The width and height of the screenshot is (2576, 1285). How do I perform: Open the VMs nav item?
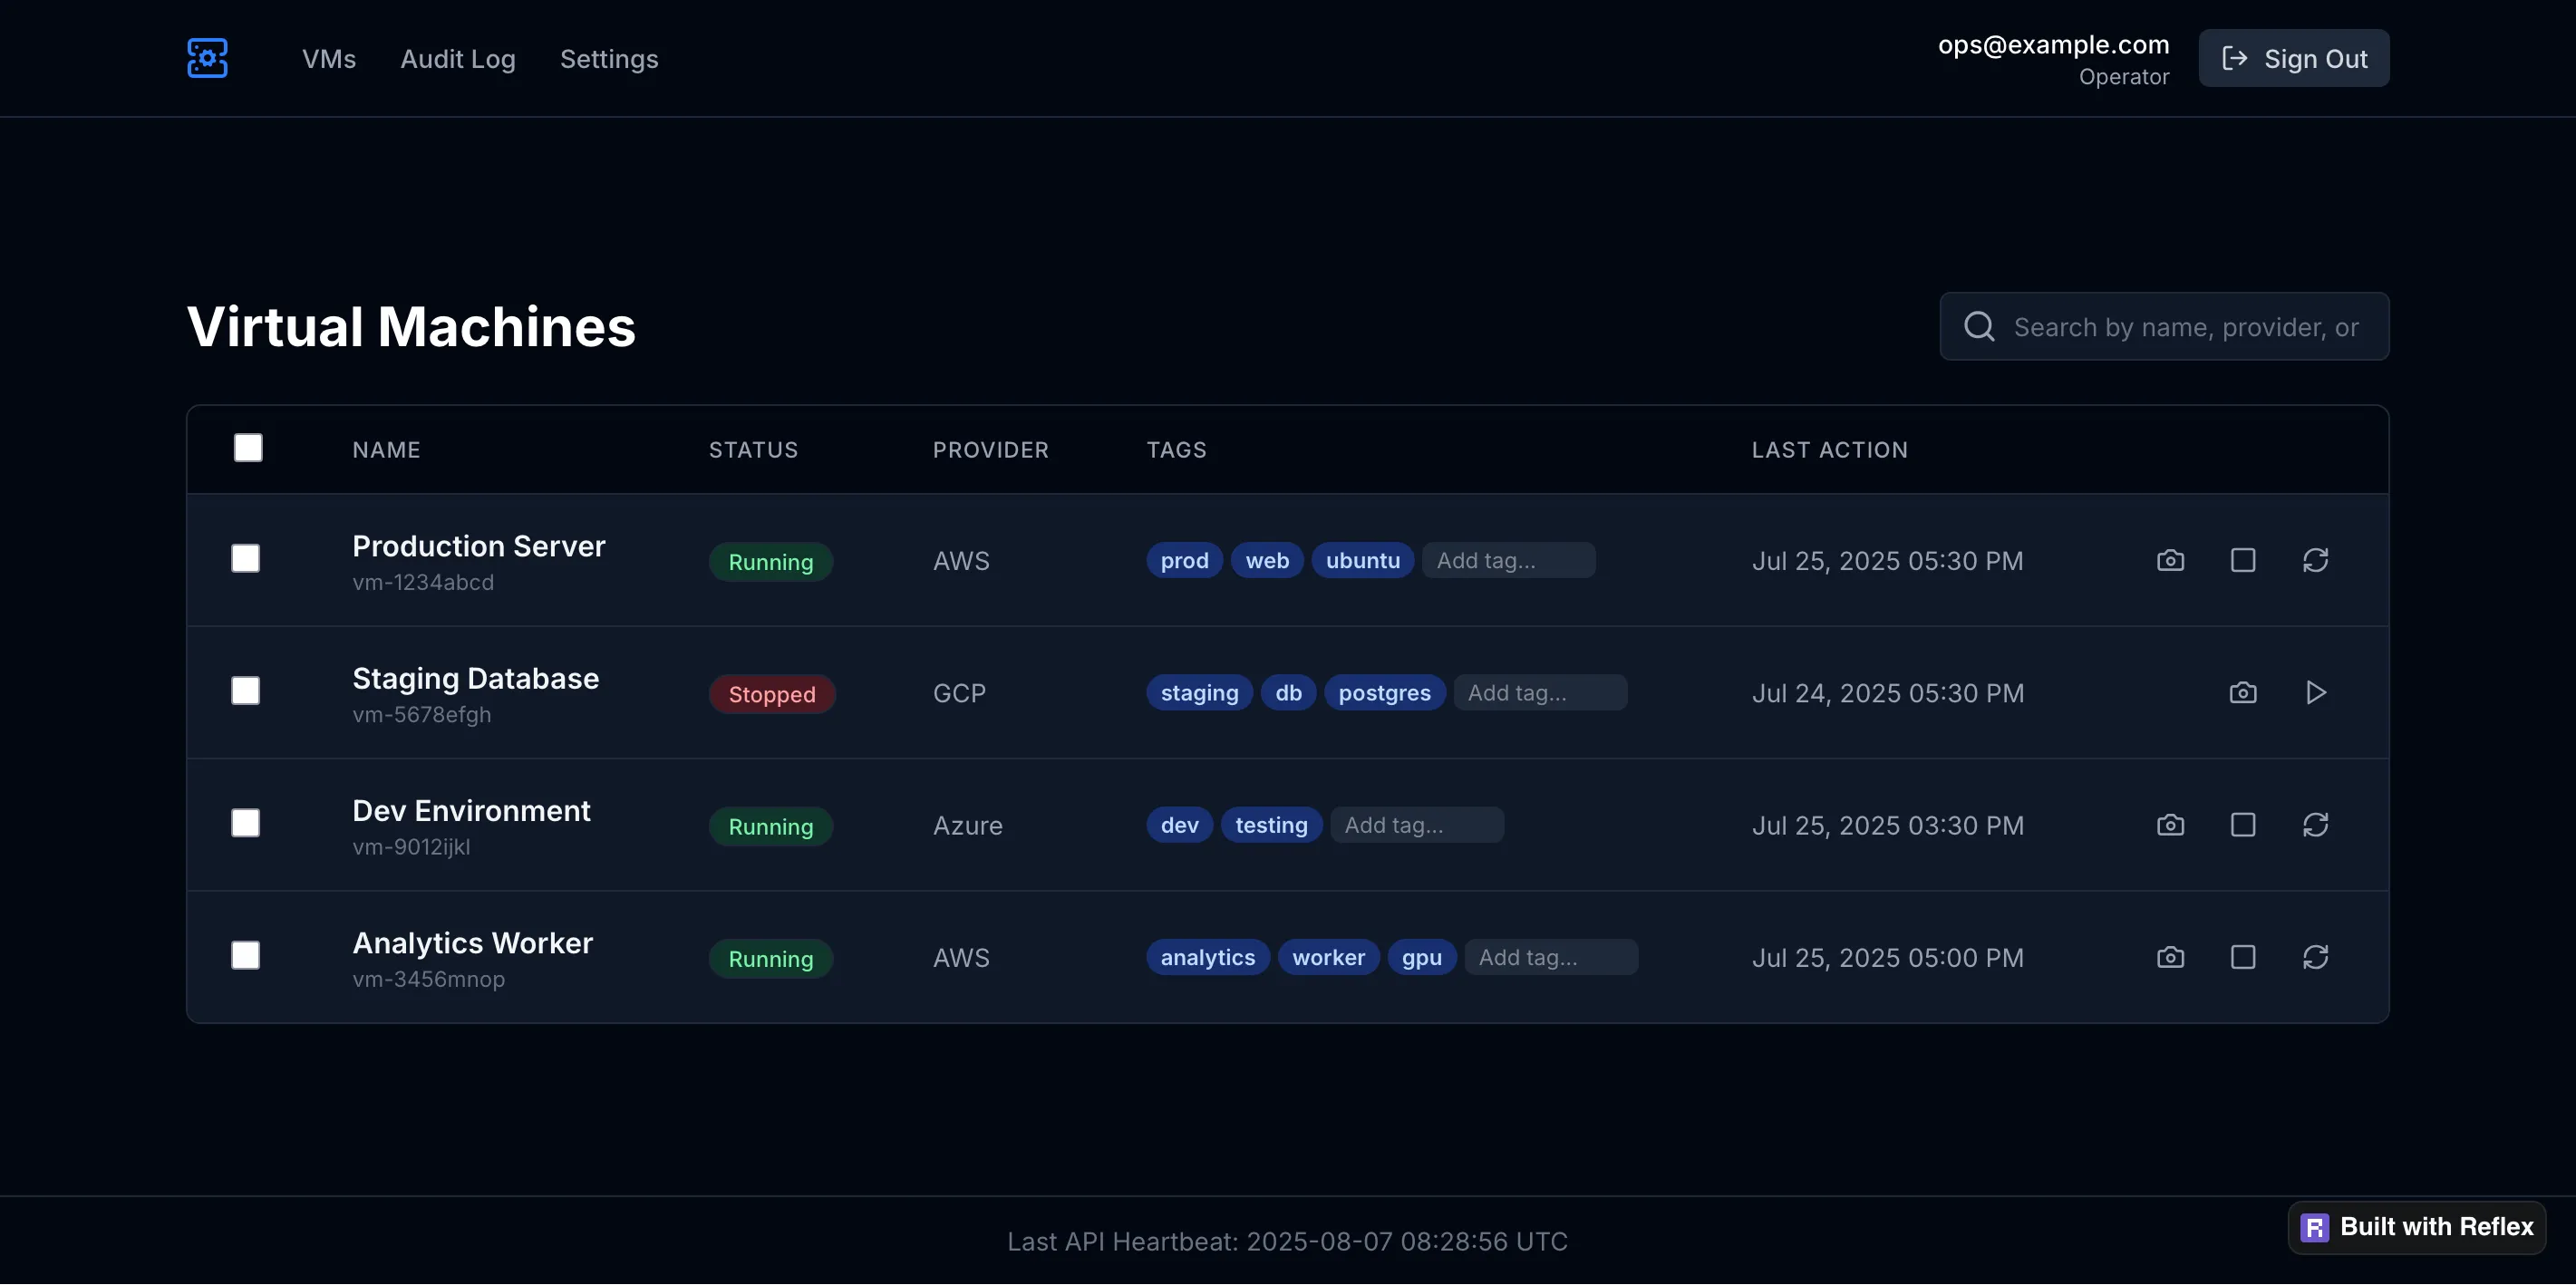coord(329,59)
